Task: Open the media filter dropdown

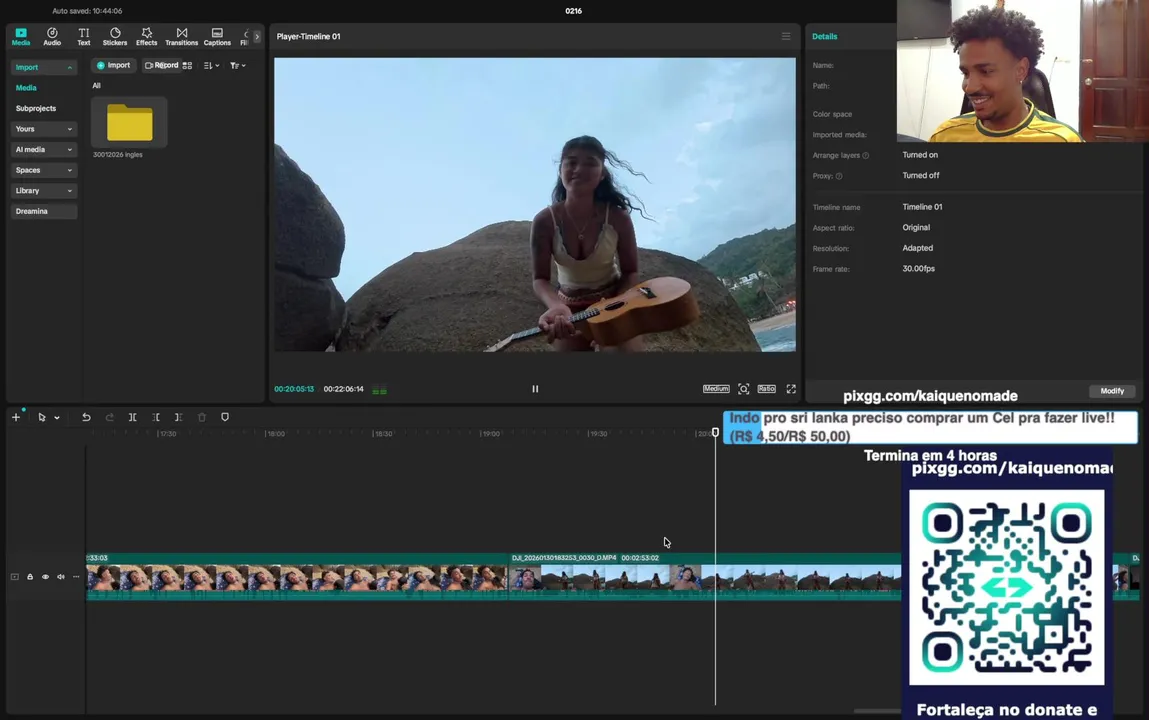Action: 237,66
